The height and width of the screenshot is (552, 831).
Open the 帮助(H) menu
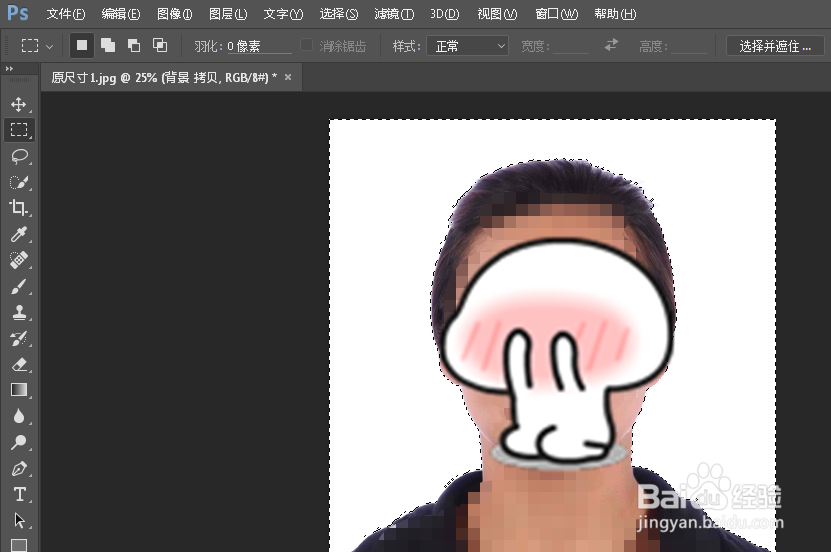tap(615, 14)
